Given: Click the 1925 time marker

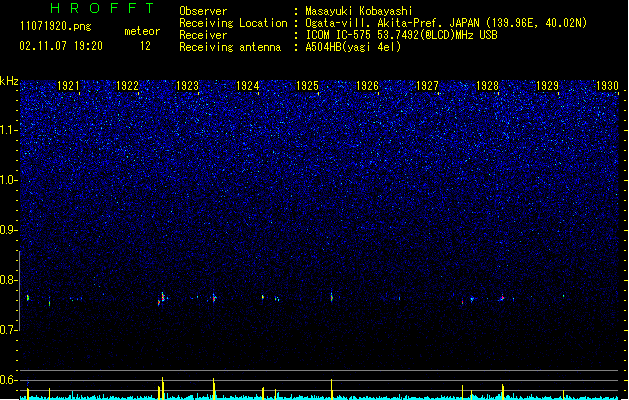Looking at the screenshot, I should 307,86.
